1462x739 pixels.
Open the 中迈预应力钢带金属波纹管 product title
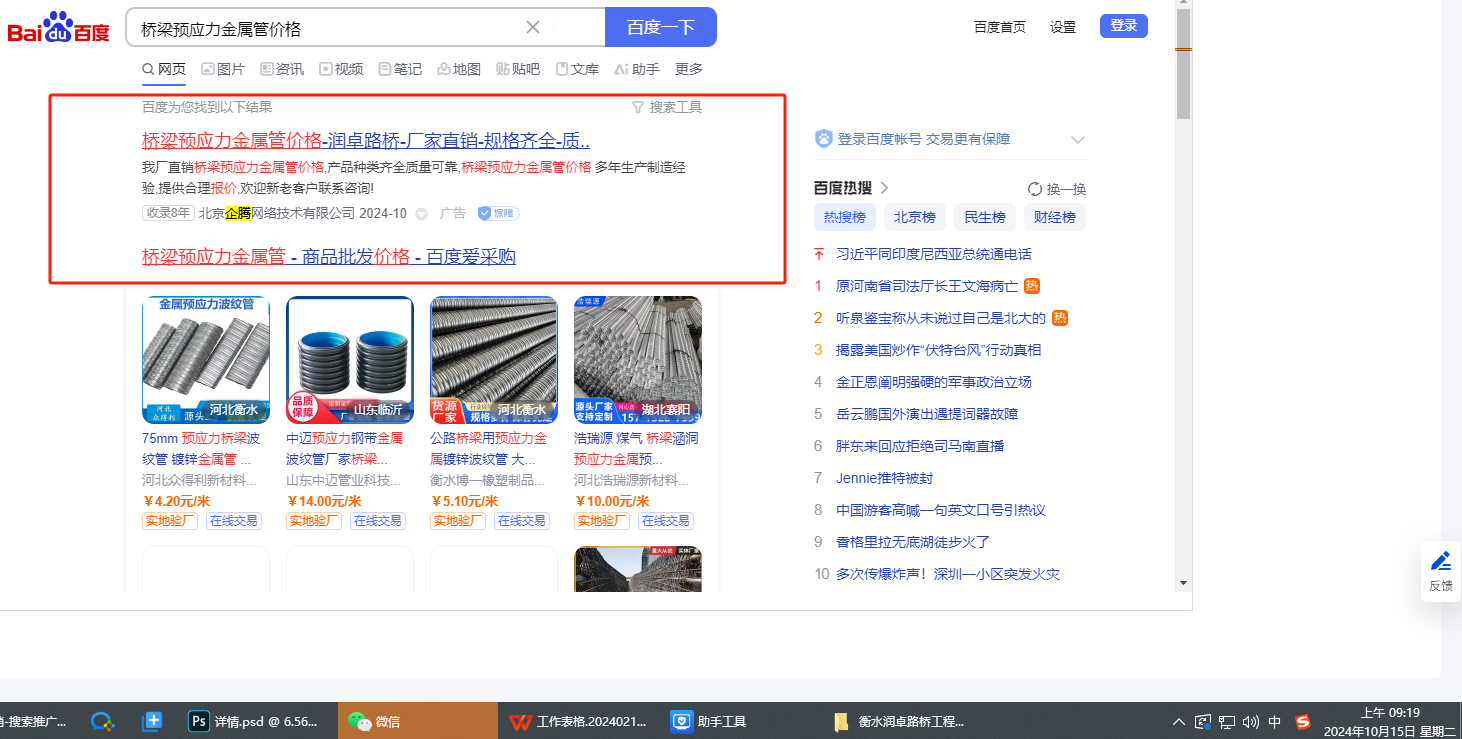[345, 448]
